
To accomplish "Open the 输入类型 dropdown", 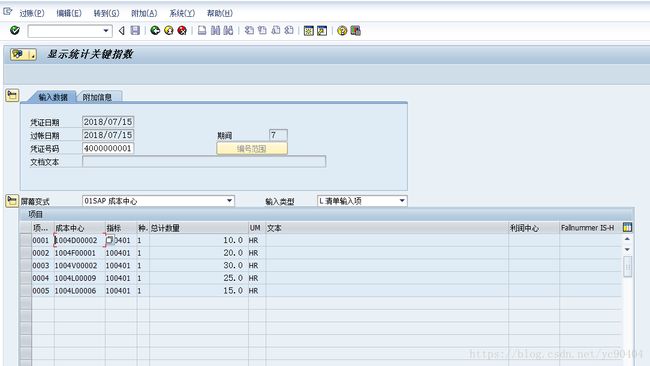I will point(362,201).
